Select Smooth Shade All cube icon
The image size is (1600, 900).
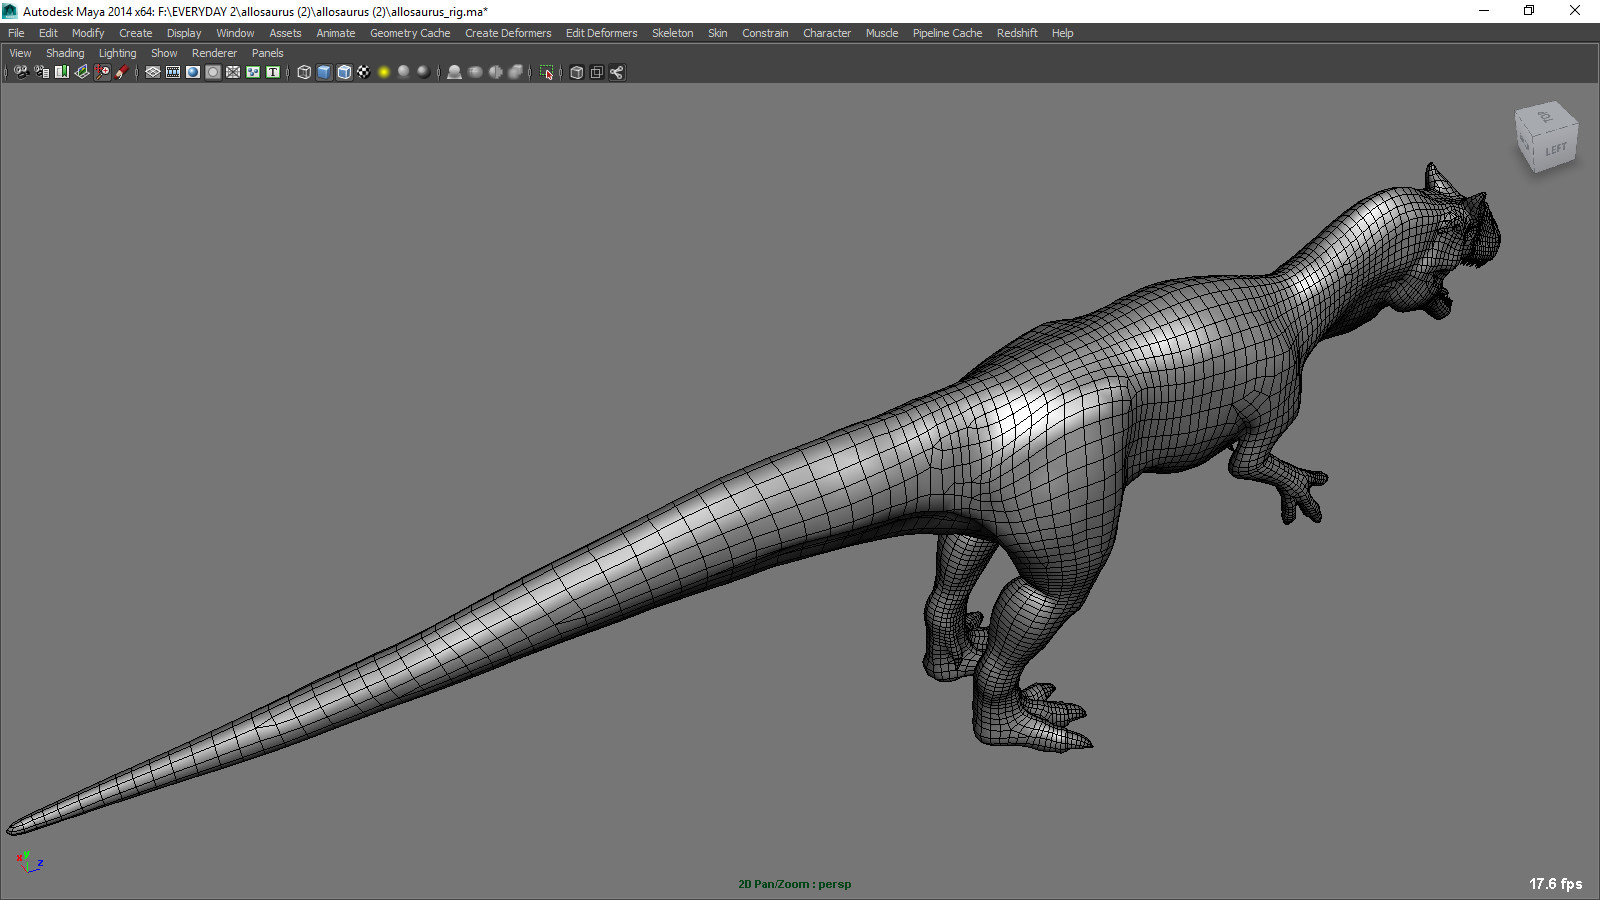tap(324, 72)
